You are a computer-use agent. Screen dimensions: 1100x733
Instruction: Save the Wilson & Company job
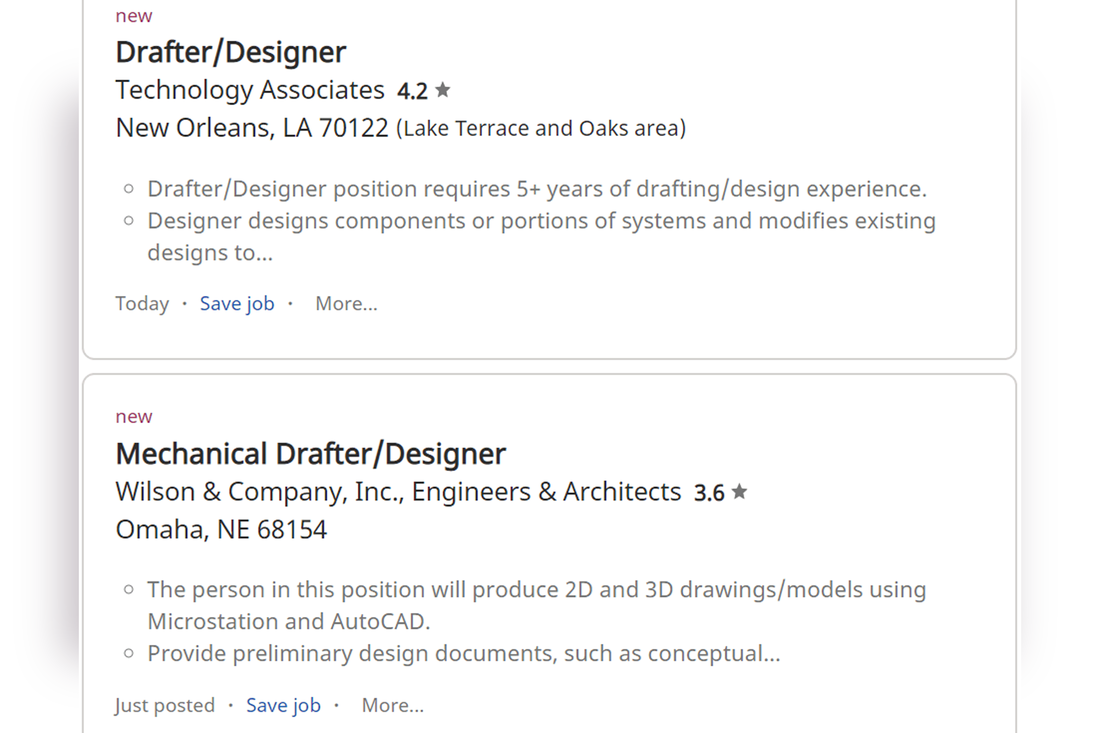tap(283, 706)
